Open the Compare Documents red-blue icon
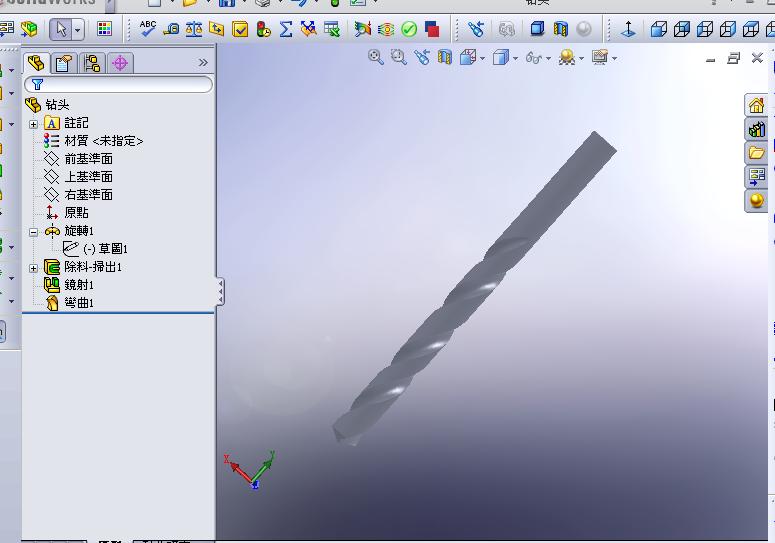Image resolution: width=775 pixels, height=543 pixels. click(x=432, y=29)
